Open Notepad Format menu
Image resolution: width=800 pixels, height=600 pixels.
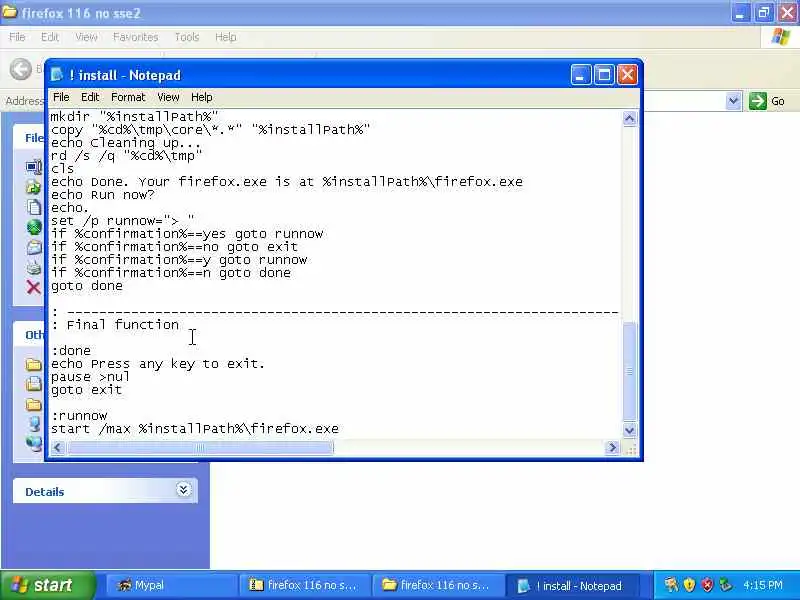coord(128,97)
